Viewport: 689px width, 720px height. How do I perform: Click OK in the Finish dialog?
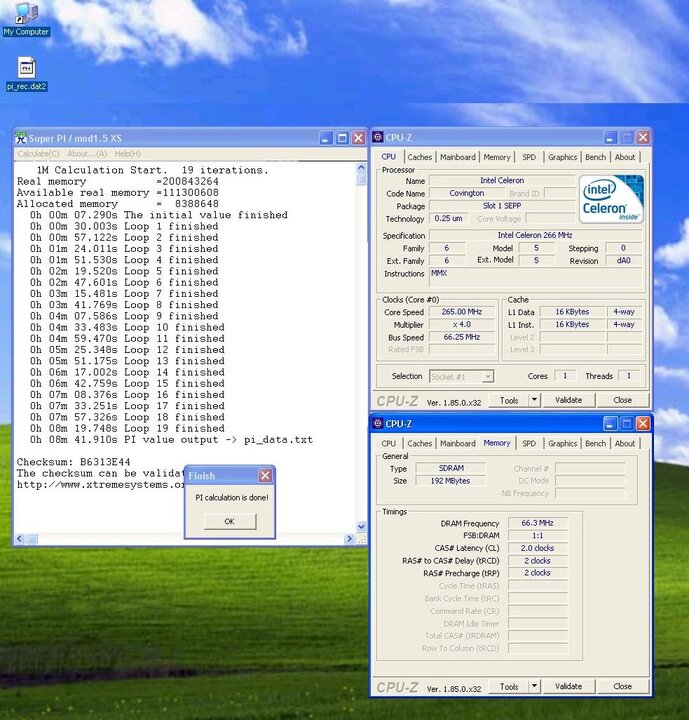pos(230,521)
